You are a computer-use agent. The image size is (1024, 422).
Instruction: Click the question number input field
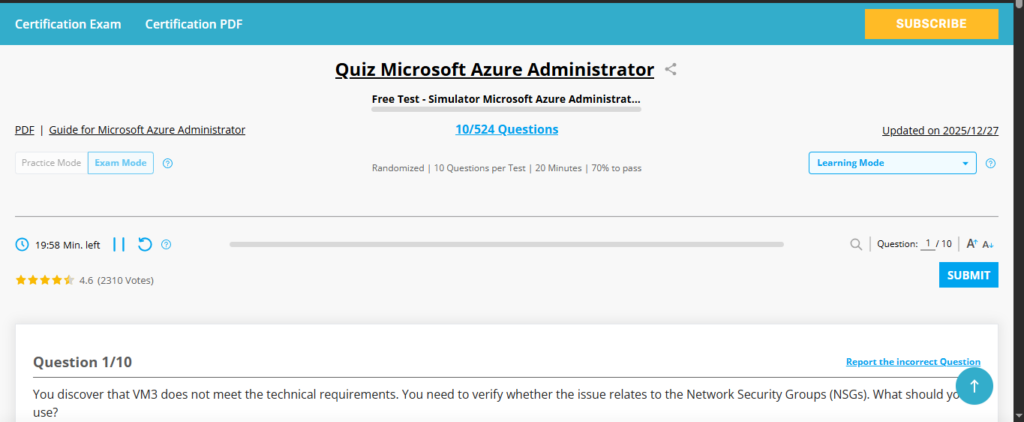pyautogui.click(x=928, y=244)
